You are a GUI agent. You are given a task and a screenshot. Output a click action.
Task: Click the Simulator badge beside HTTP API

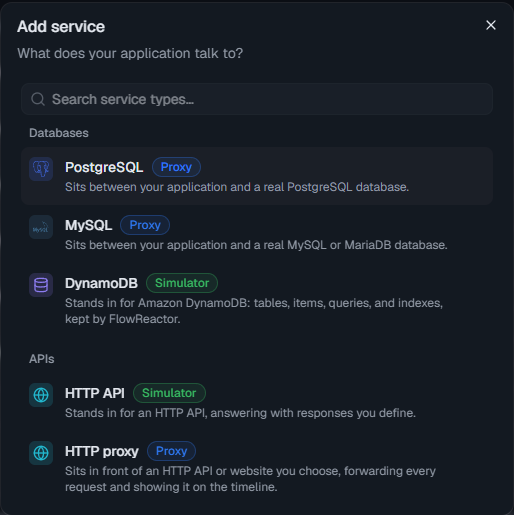(x=169, y=393)
